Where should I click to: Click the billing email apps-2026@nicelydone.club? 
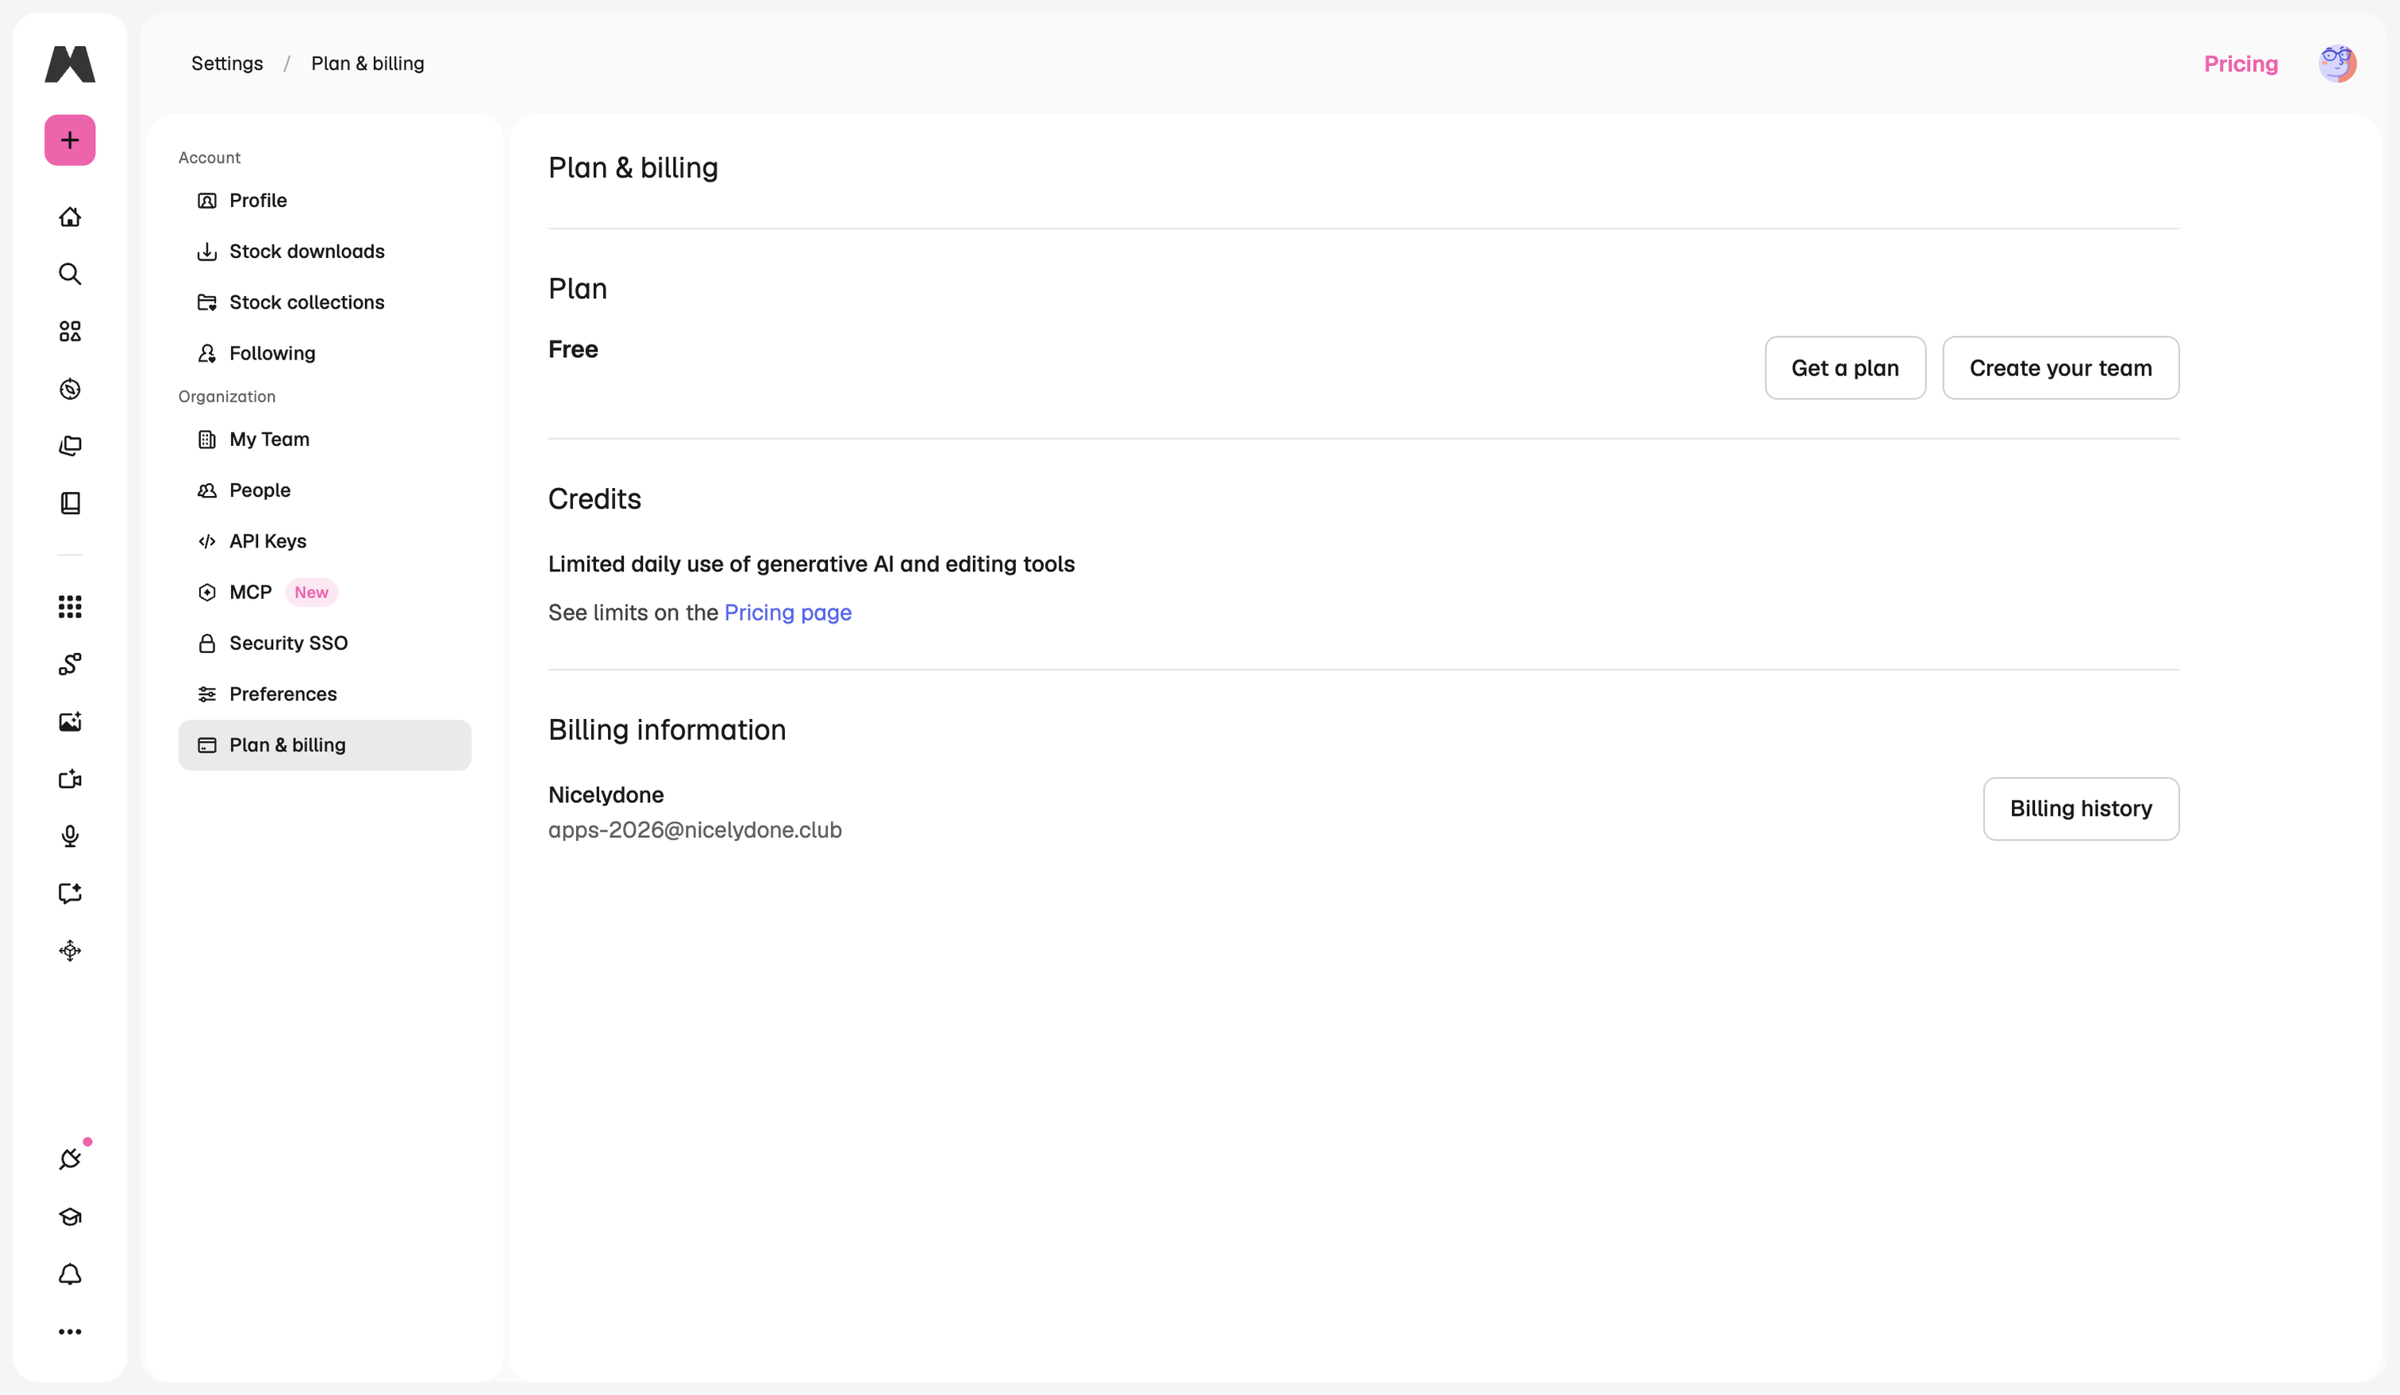click(x=695, y=830)
